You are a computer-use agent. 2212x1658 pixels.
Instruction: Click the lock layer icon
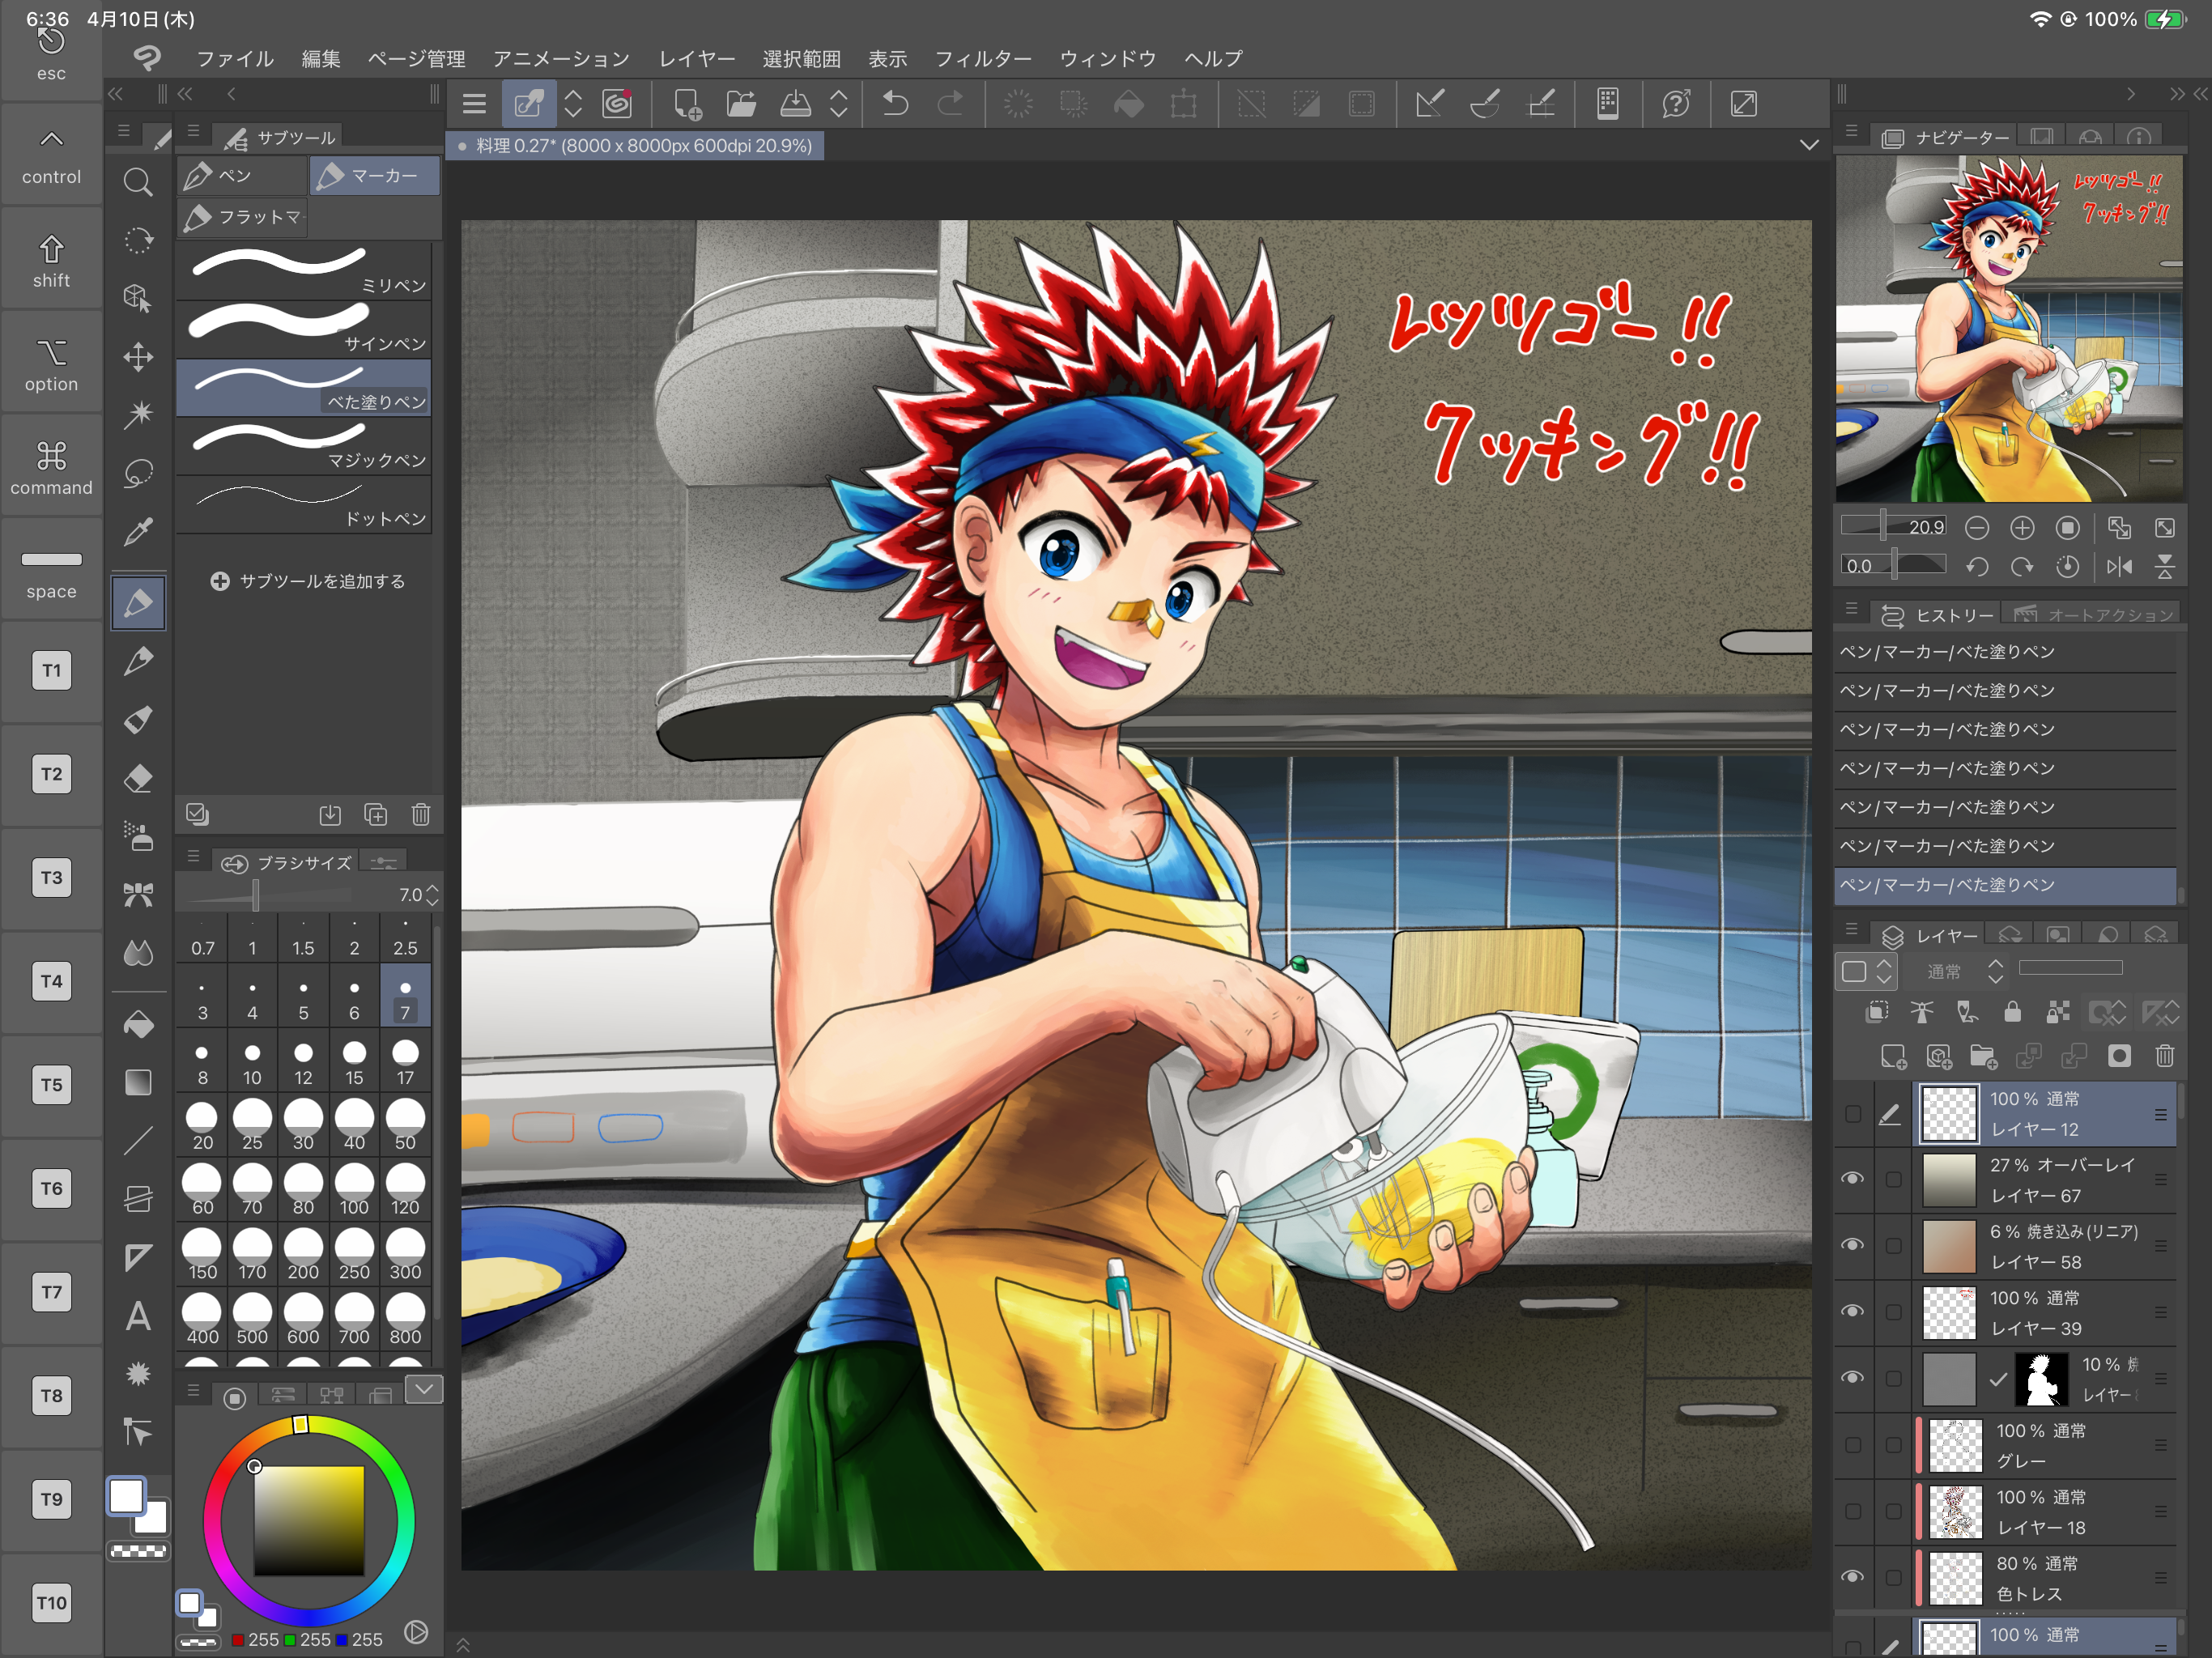coord(2012,1012)
